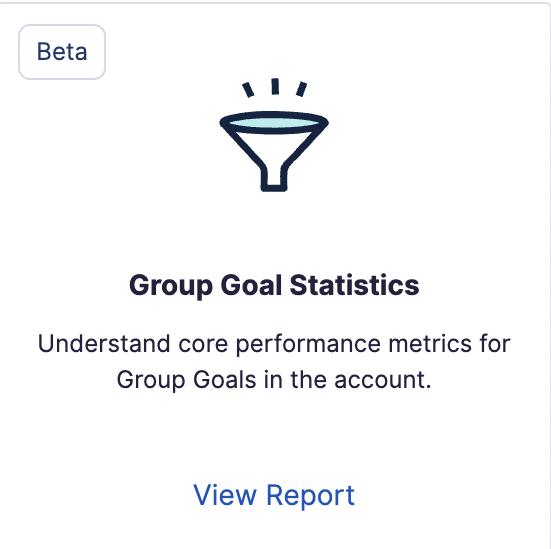The width and height of the screenshot is (551, 549).
Task: Click the card description about performance metrics
Action: pyautogui.click(x=274, y=362)
